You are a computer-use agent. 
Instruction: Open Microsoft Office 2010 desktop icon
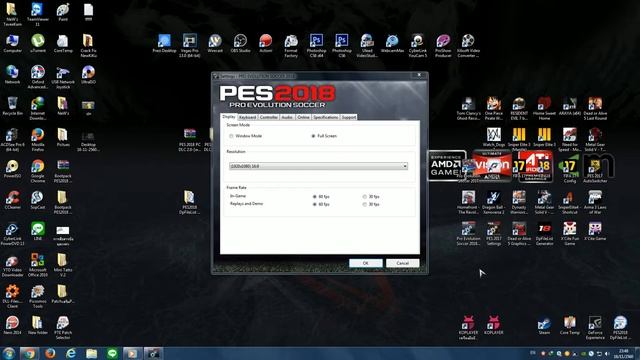pyautogui.click(x=38, y=264)
